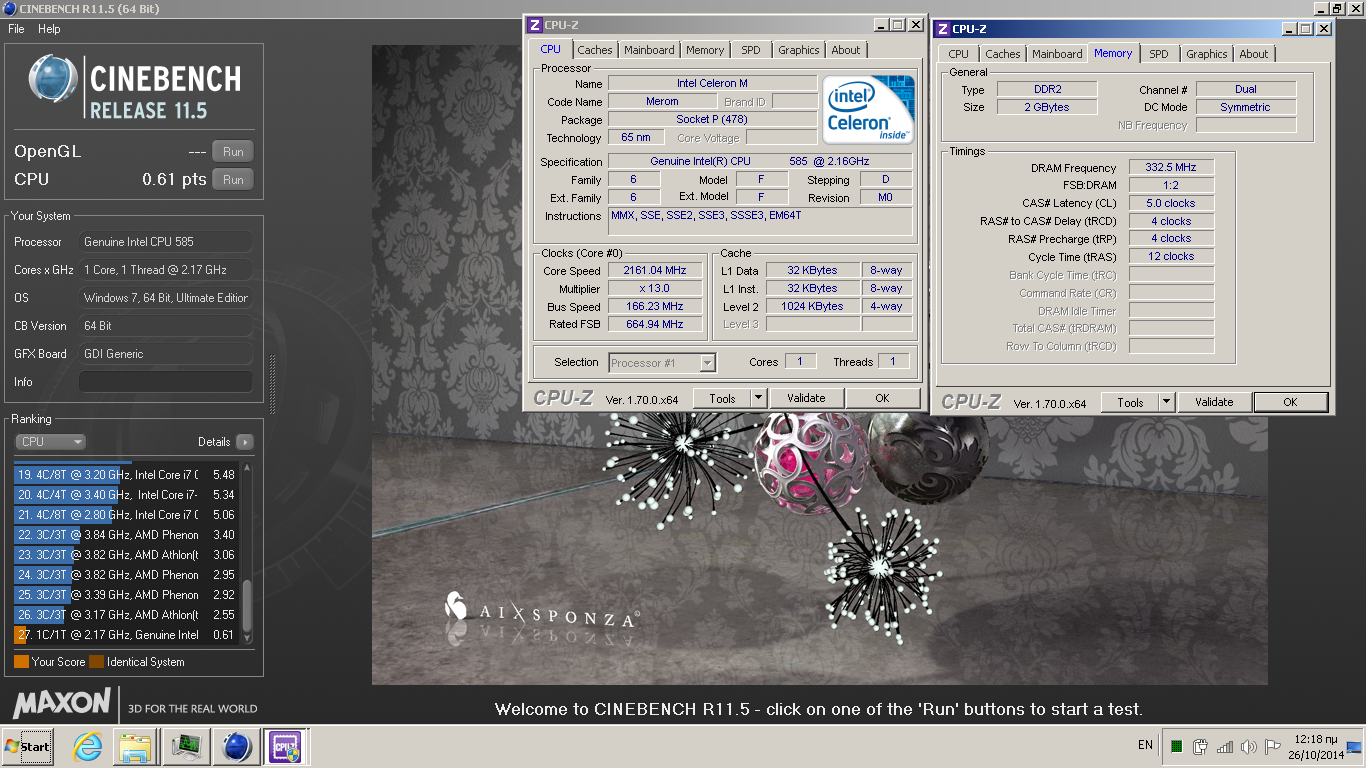Image resolution: width=1366 pixels, height=768 pixels.
Task: Switch to Graphics tab in left CPU-Z
Action: [799, 50]
